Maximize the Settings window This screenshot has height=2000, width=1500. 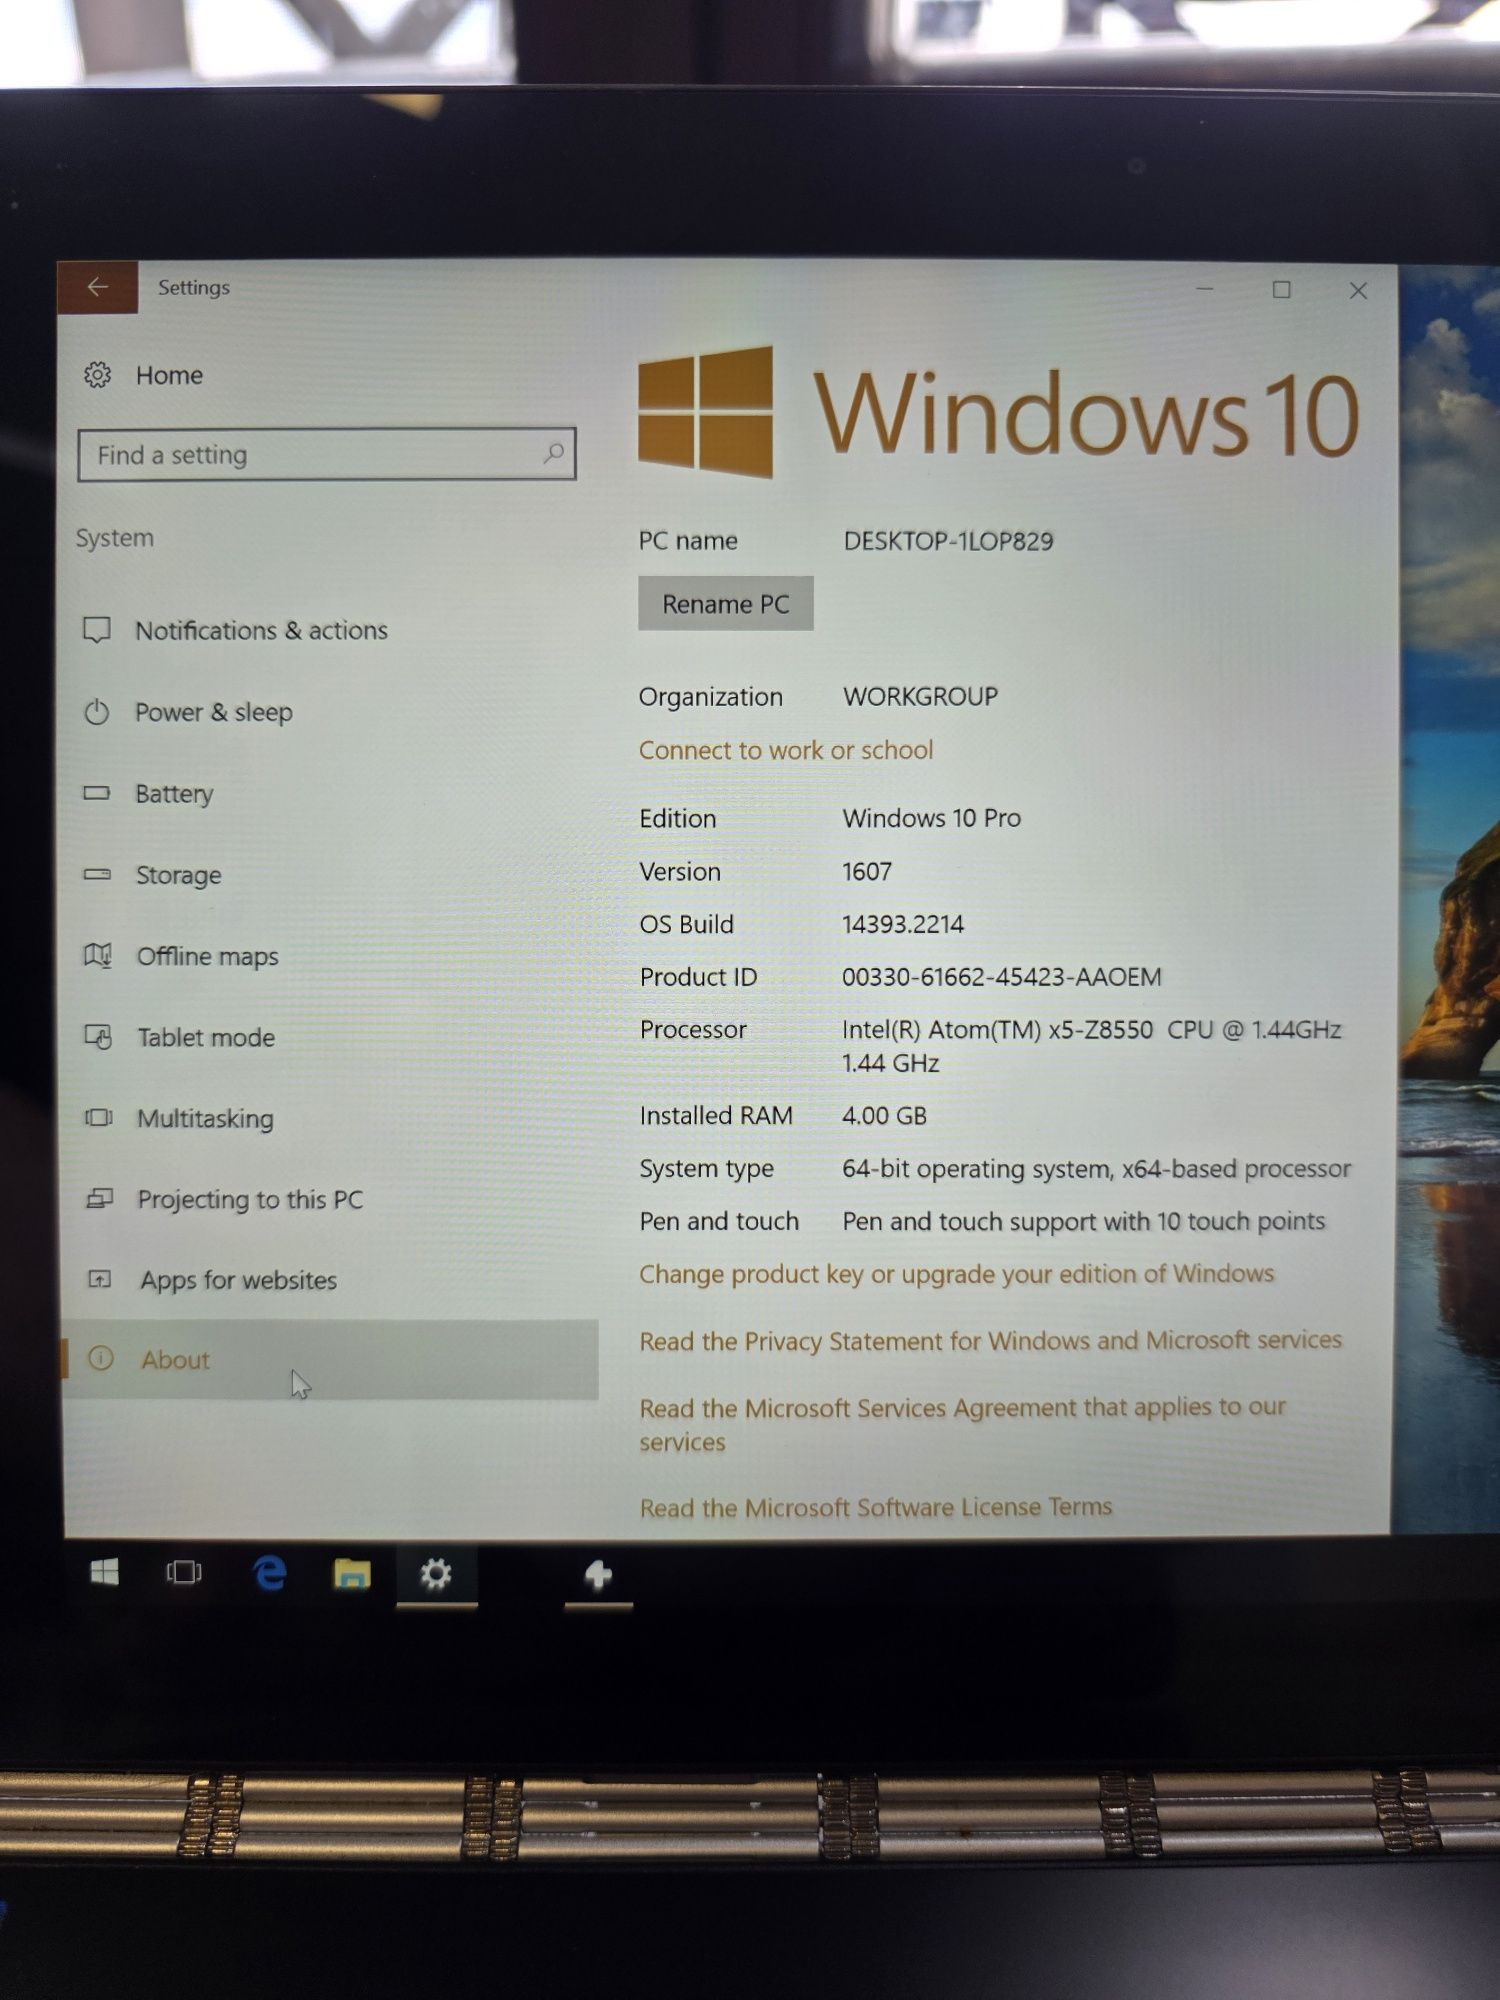tap(1281, 290)
